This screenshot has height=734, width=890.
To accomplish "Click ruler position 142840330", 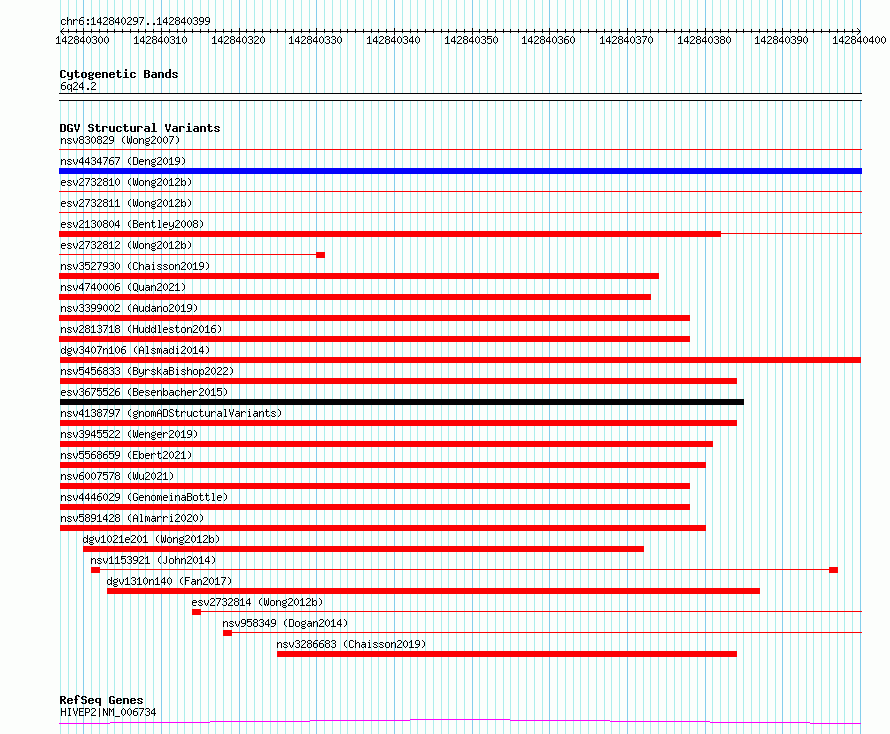I will (x=316, y=40).
